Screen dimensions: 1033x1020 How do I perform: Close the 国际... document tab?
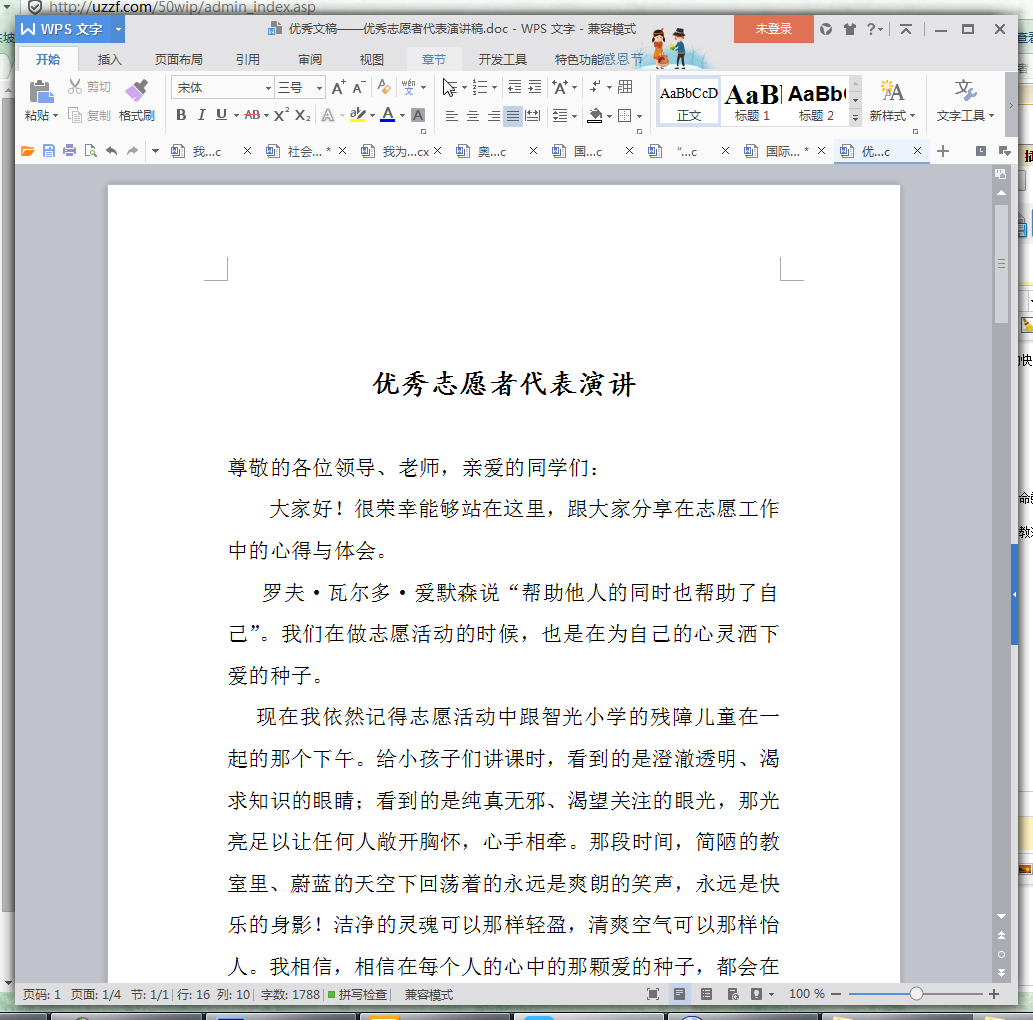click(822, 151)
